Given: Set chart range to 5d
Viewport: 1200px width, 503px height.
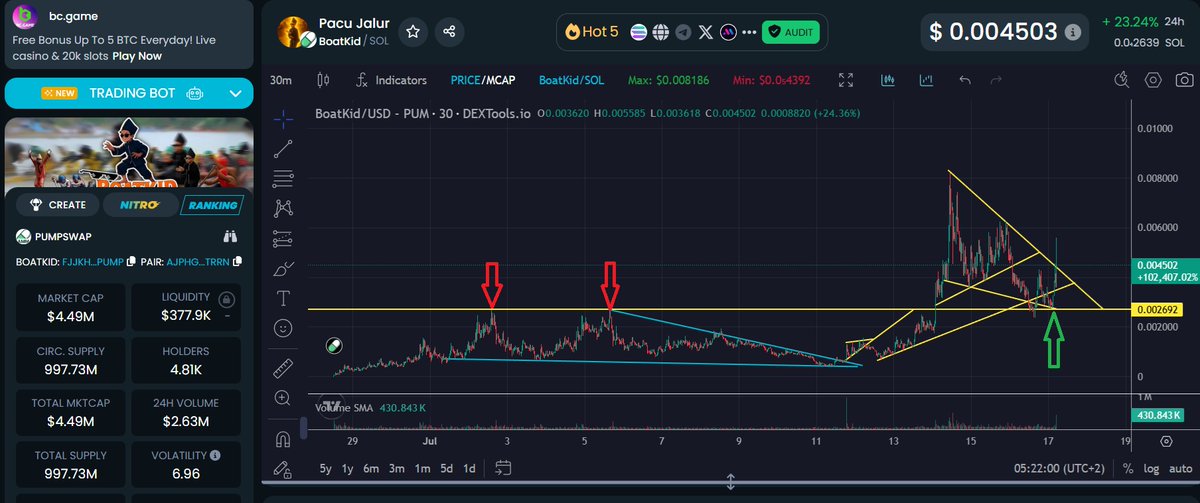Looking at the screenshot, I should (447, 468).
